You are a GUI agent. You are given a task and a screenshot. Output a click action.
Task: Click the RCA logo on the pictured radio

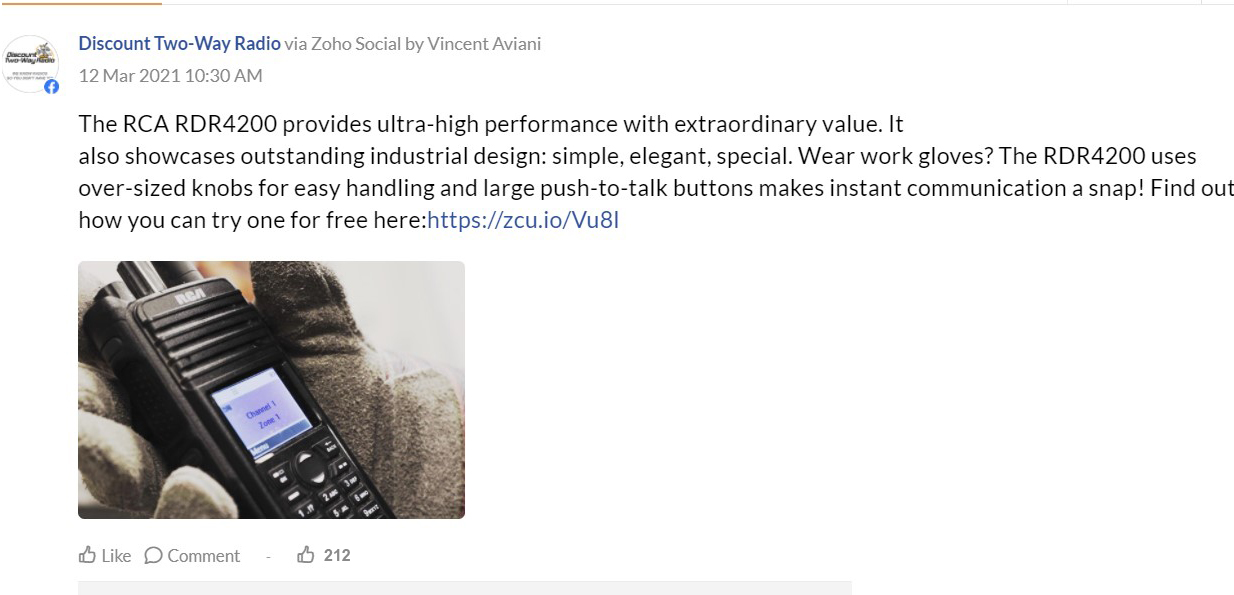click(x=190, y=296)
